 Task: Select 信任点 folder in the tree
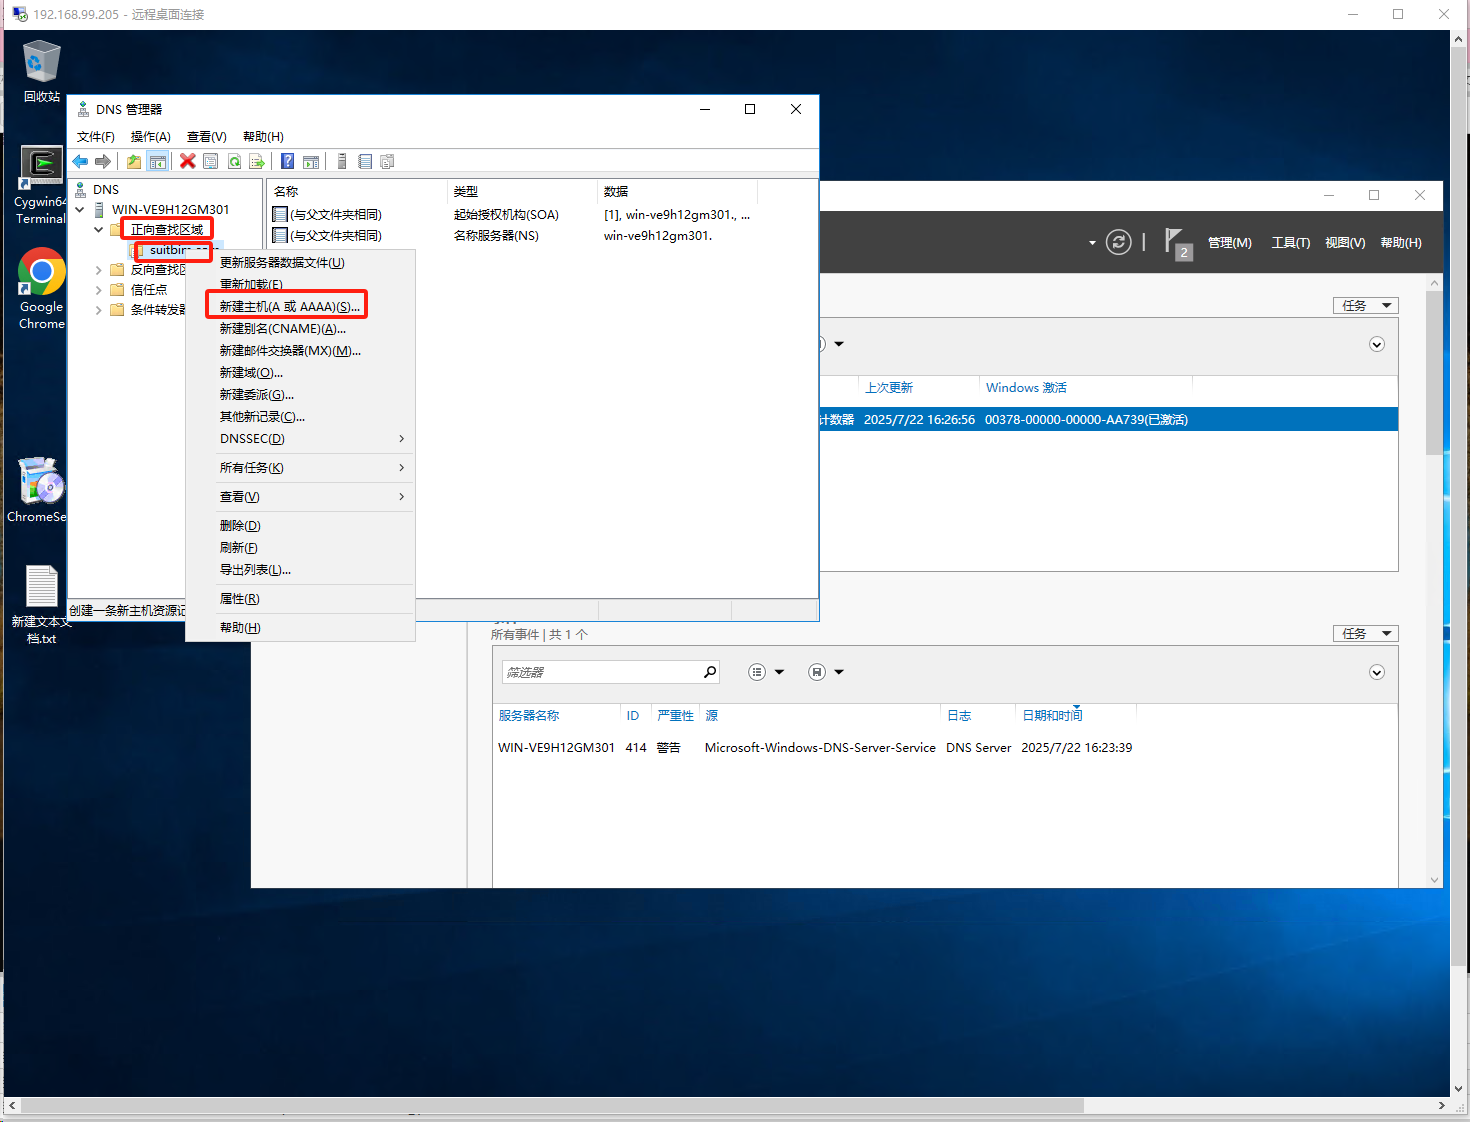click(x=149, y=289)
